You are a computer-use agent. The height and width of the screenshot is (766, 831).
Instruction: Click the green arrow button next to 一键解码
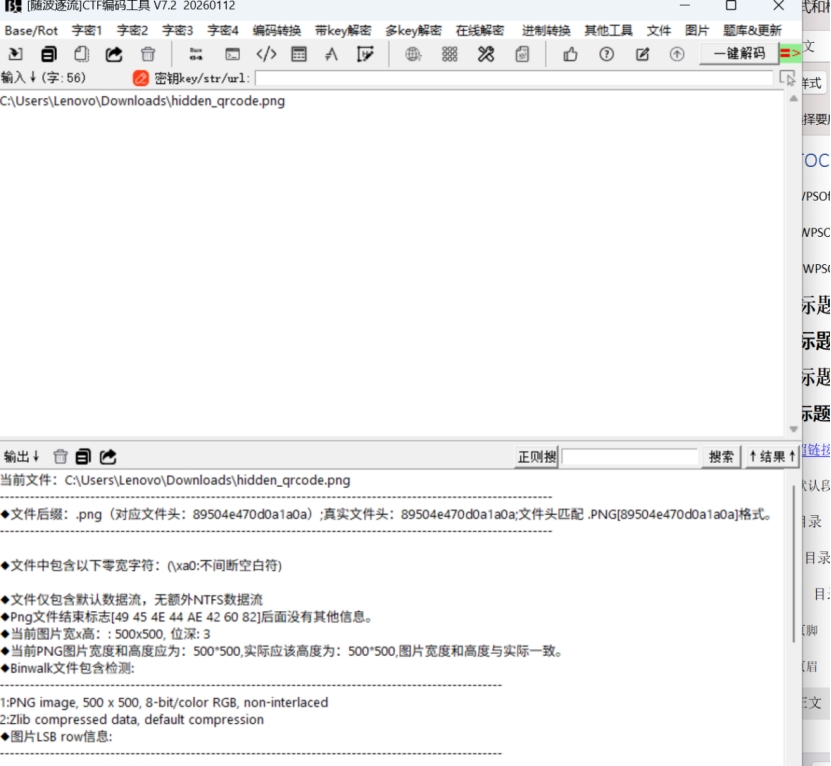pos(790,54)
